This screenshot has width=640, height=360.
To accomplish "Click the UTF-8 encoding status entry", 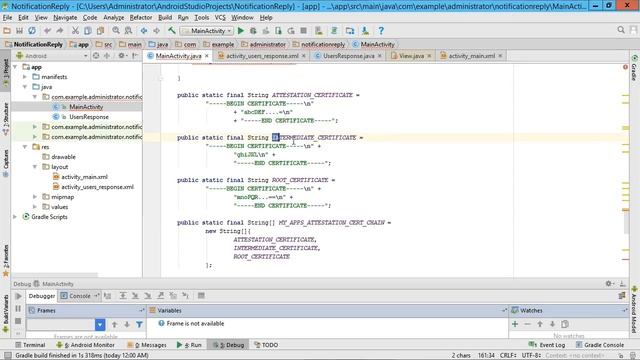I will 531,356.
